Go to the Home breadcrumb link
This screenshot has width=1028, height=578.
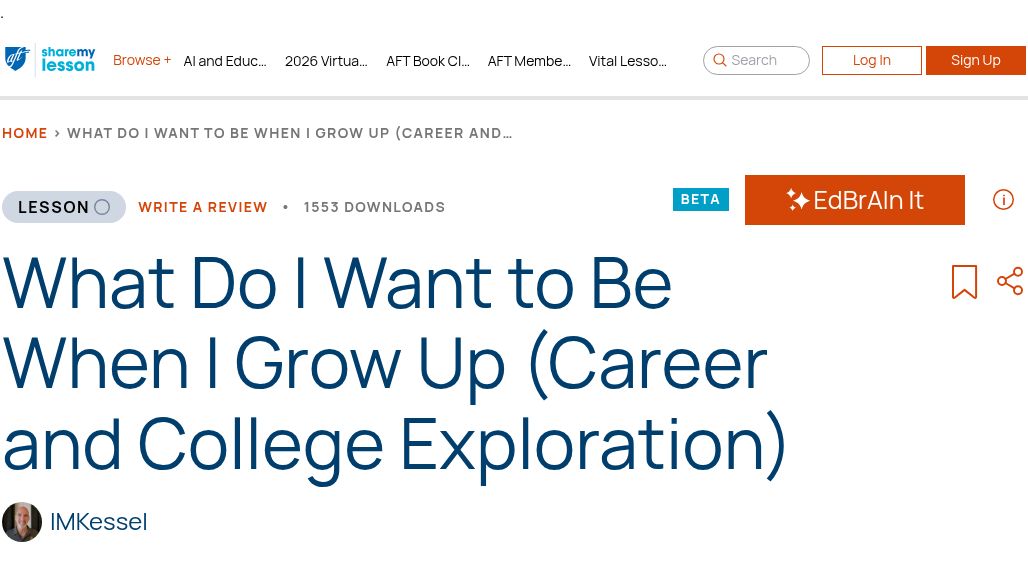pyautogui.click(x=25, y=133)
